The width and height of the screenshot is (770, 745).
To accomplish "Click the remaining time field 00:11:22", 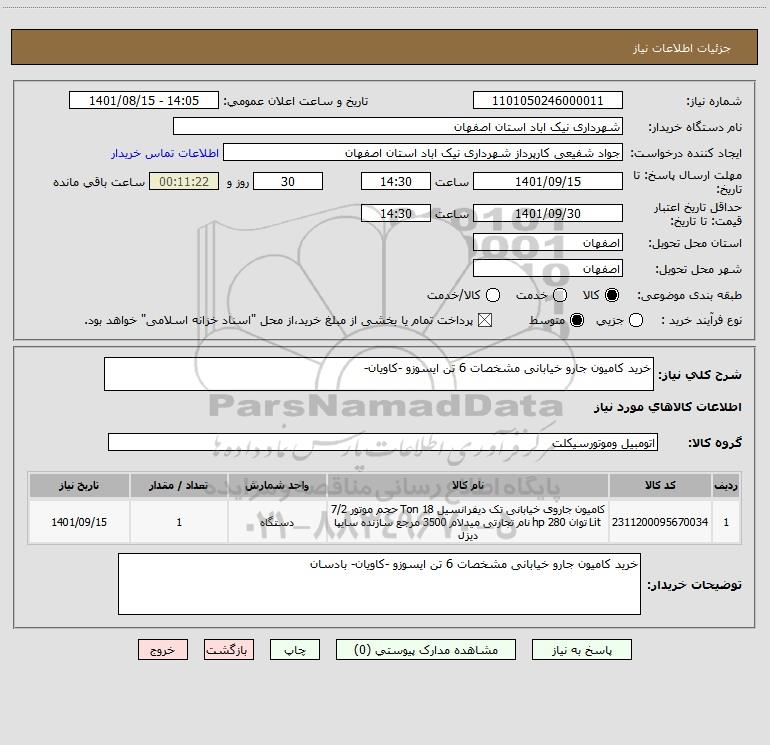I will point(184,181).
